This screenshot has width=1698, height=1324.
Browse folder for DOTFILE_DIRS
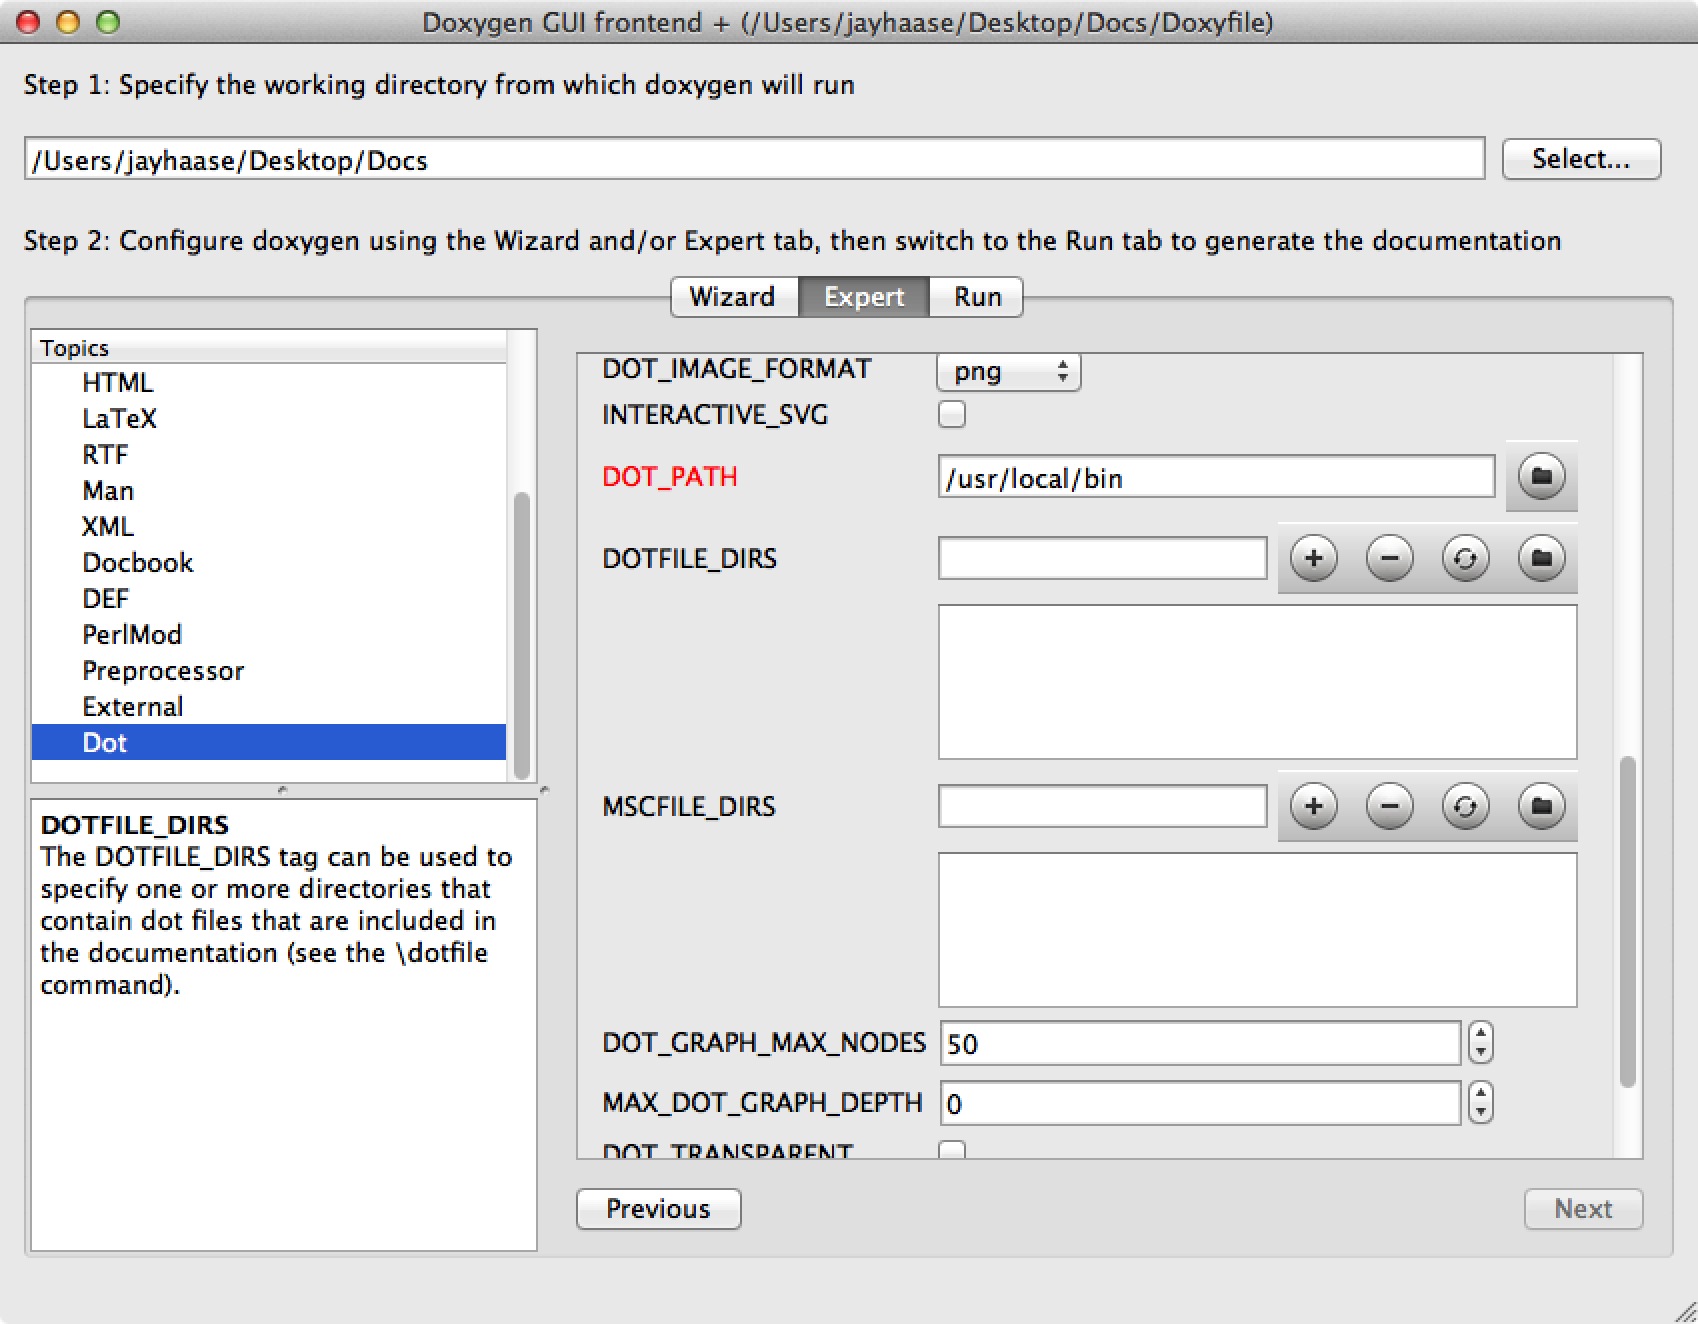tap(1541, 558)
